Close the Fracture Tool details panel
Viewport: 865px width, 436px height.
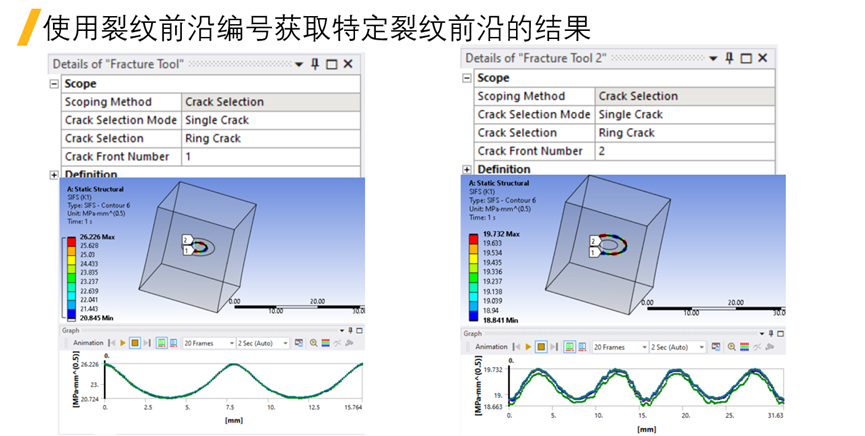(348, 64)
